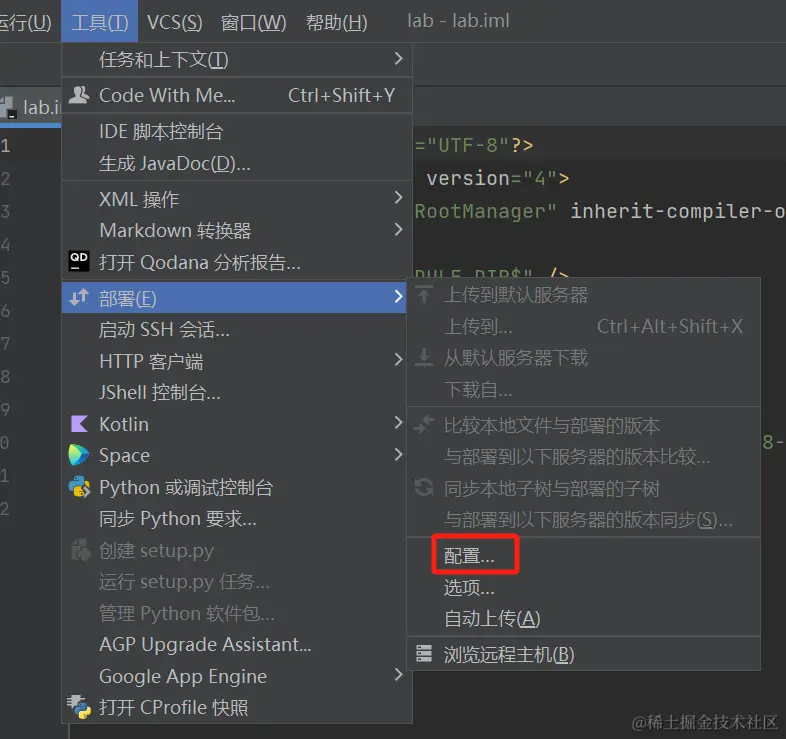Click the download from default server icon
Viewport: 786px width, 739px height.
424,357
